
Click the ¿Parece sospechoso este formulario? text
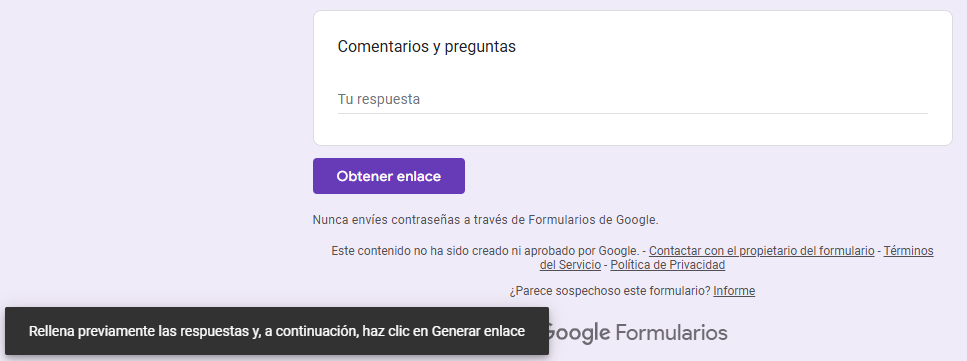(x=609, y=291)
